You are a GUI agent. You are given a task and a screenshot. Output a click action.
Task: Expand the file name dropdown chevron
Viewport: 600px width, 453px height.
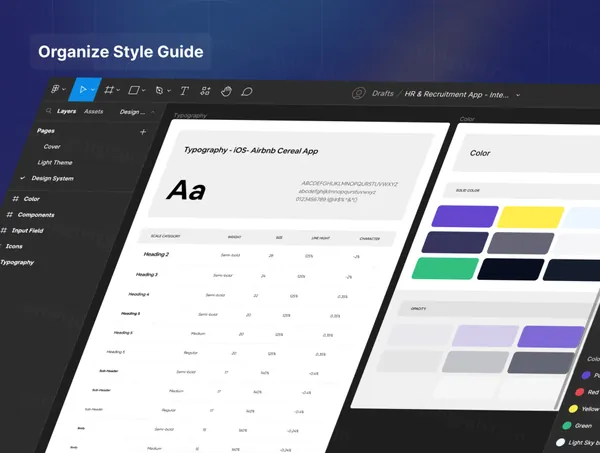tap(518, 95)
